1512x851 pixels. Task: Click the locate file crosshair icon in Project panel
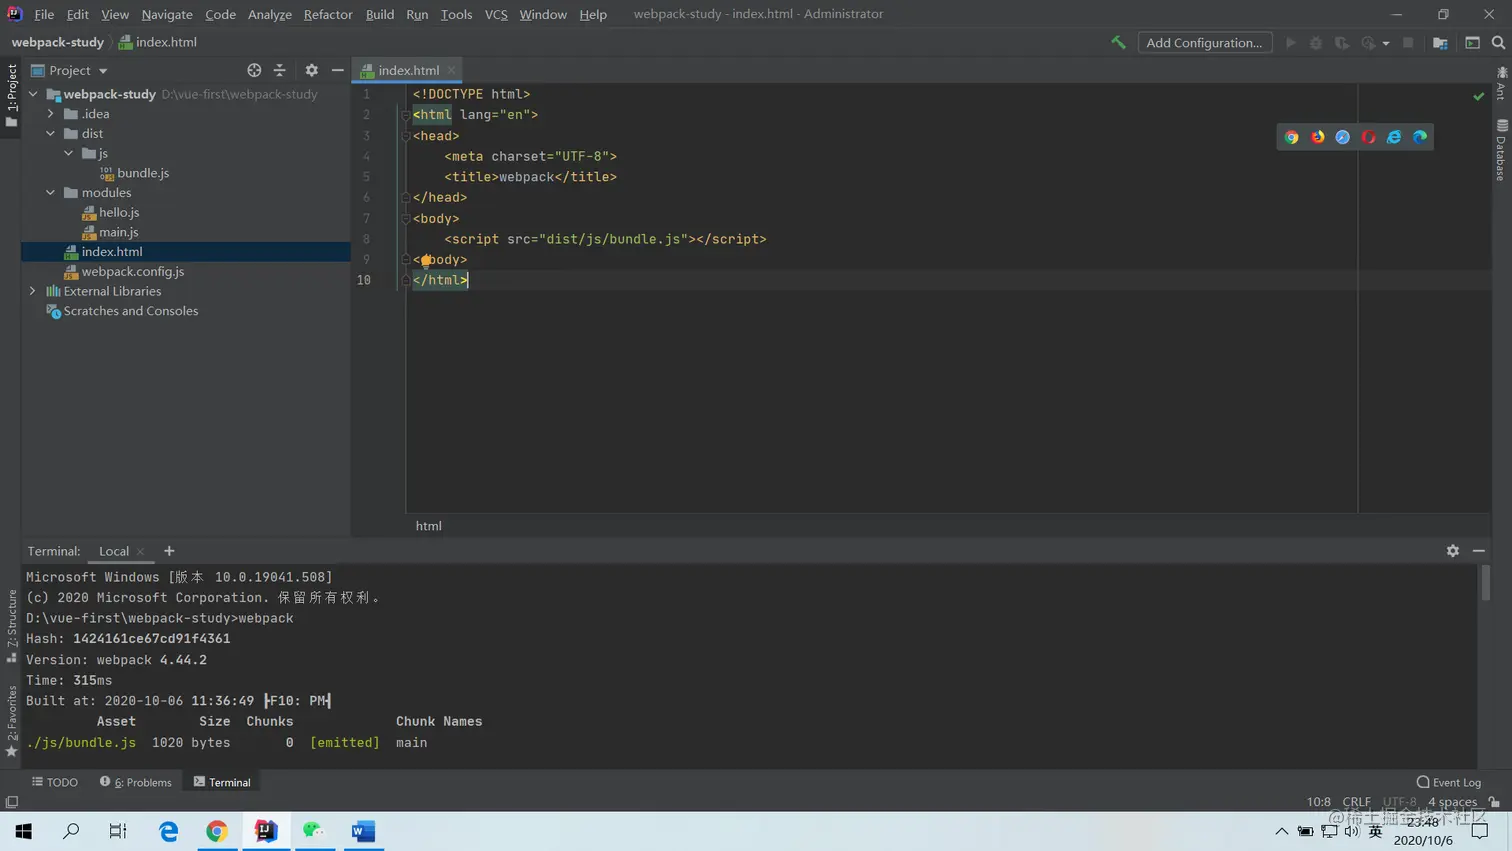pos(254,70)
